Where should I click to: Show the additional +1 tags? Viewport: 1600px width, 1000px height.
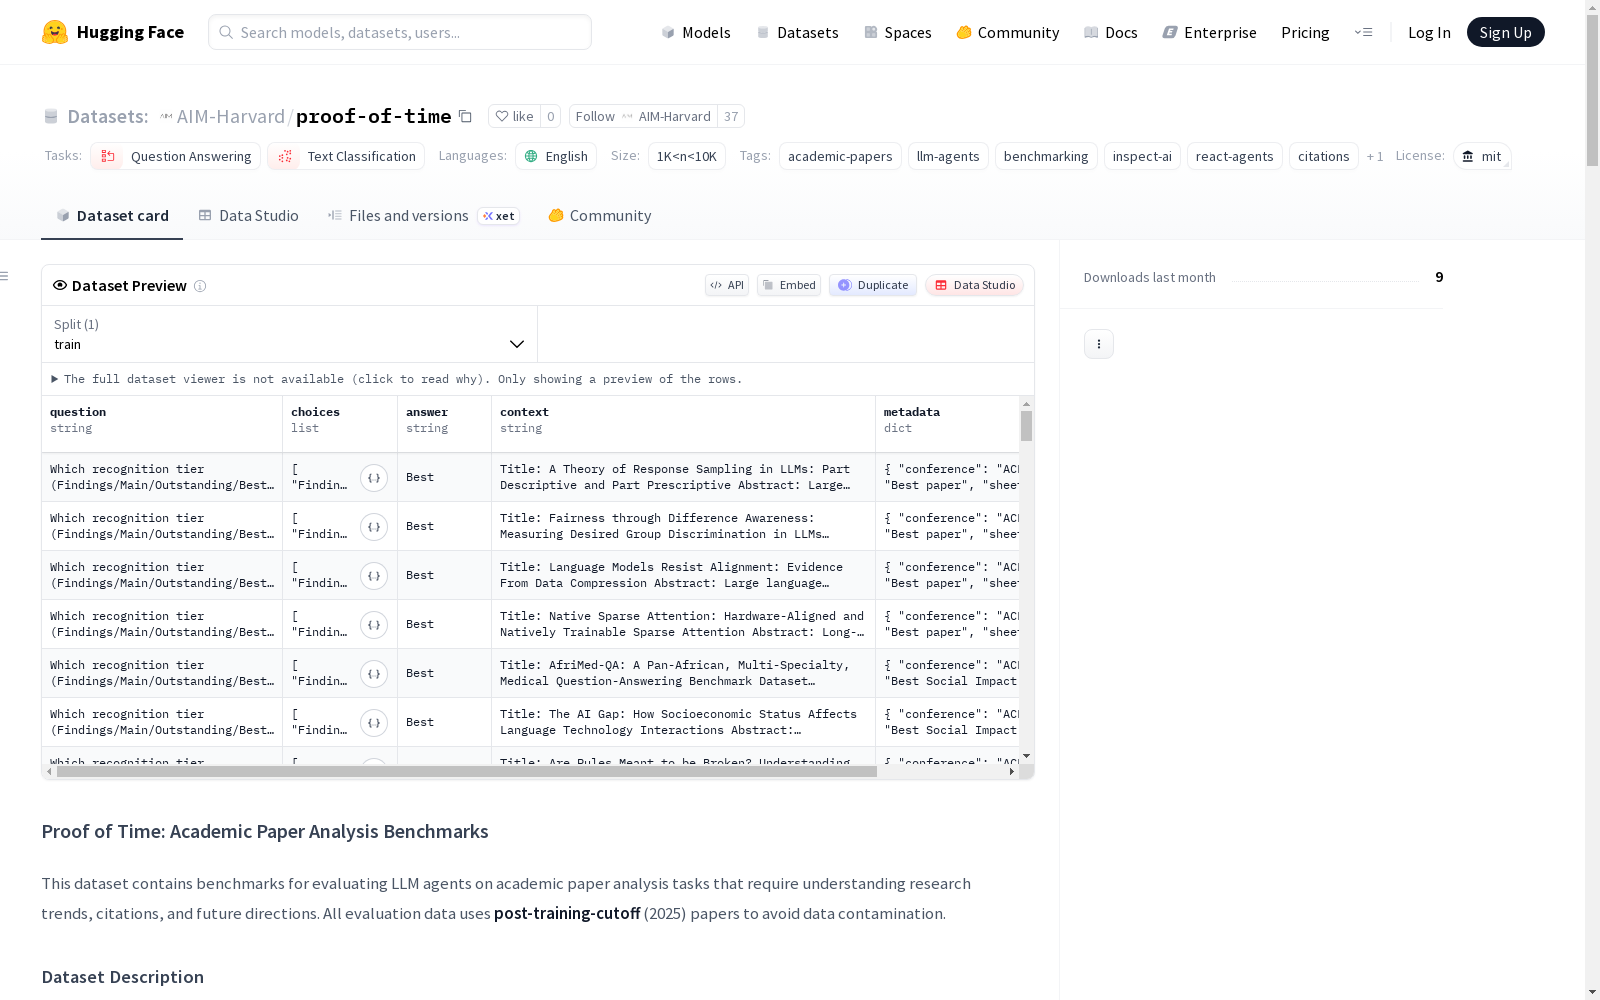(1375, 156)
